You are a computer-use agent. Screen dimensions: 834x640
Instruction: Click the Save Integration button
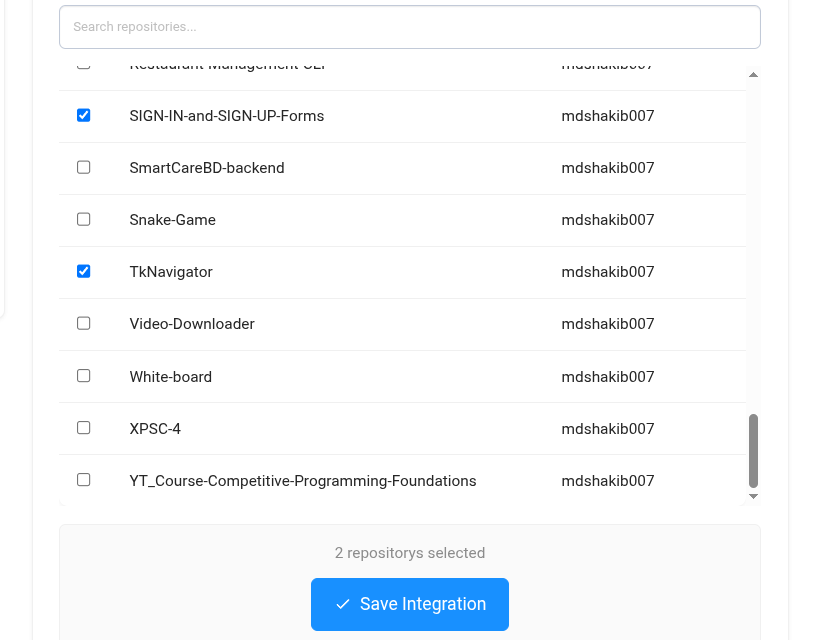tap(410, 604)
